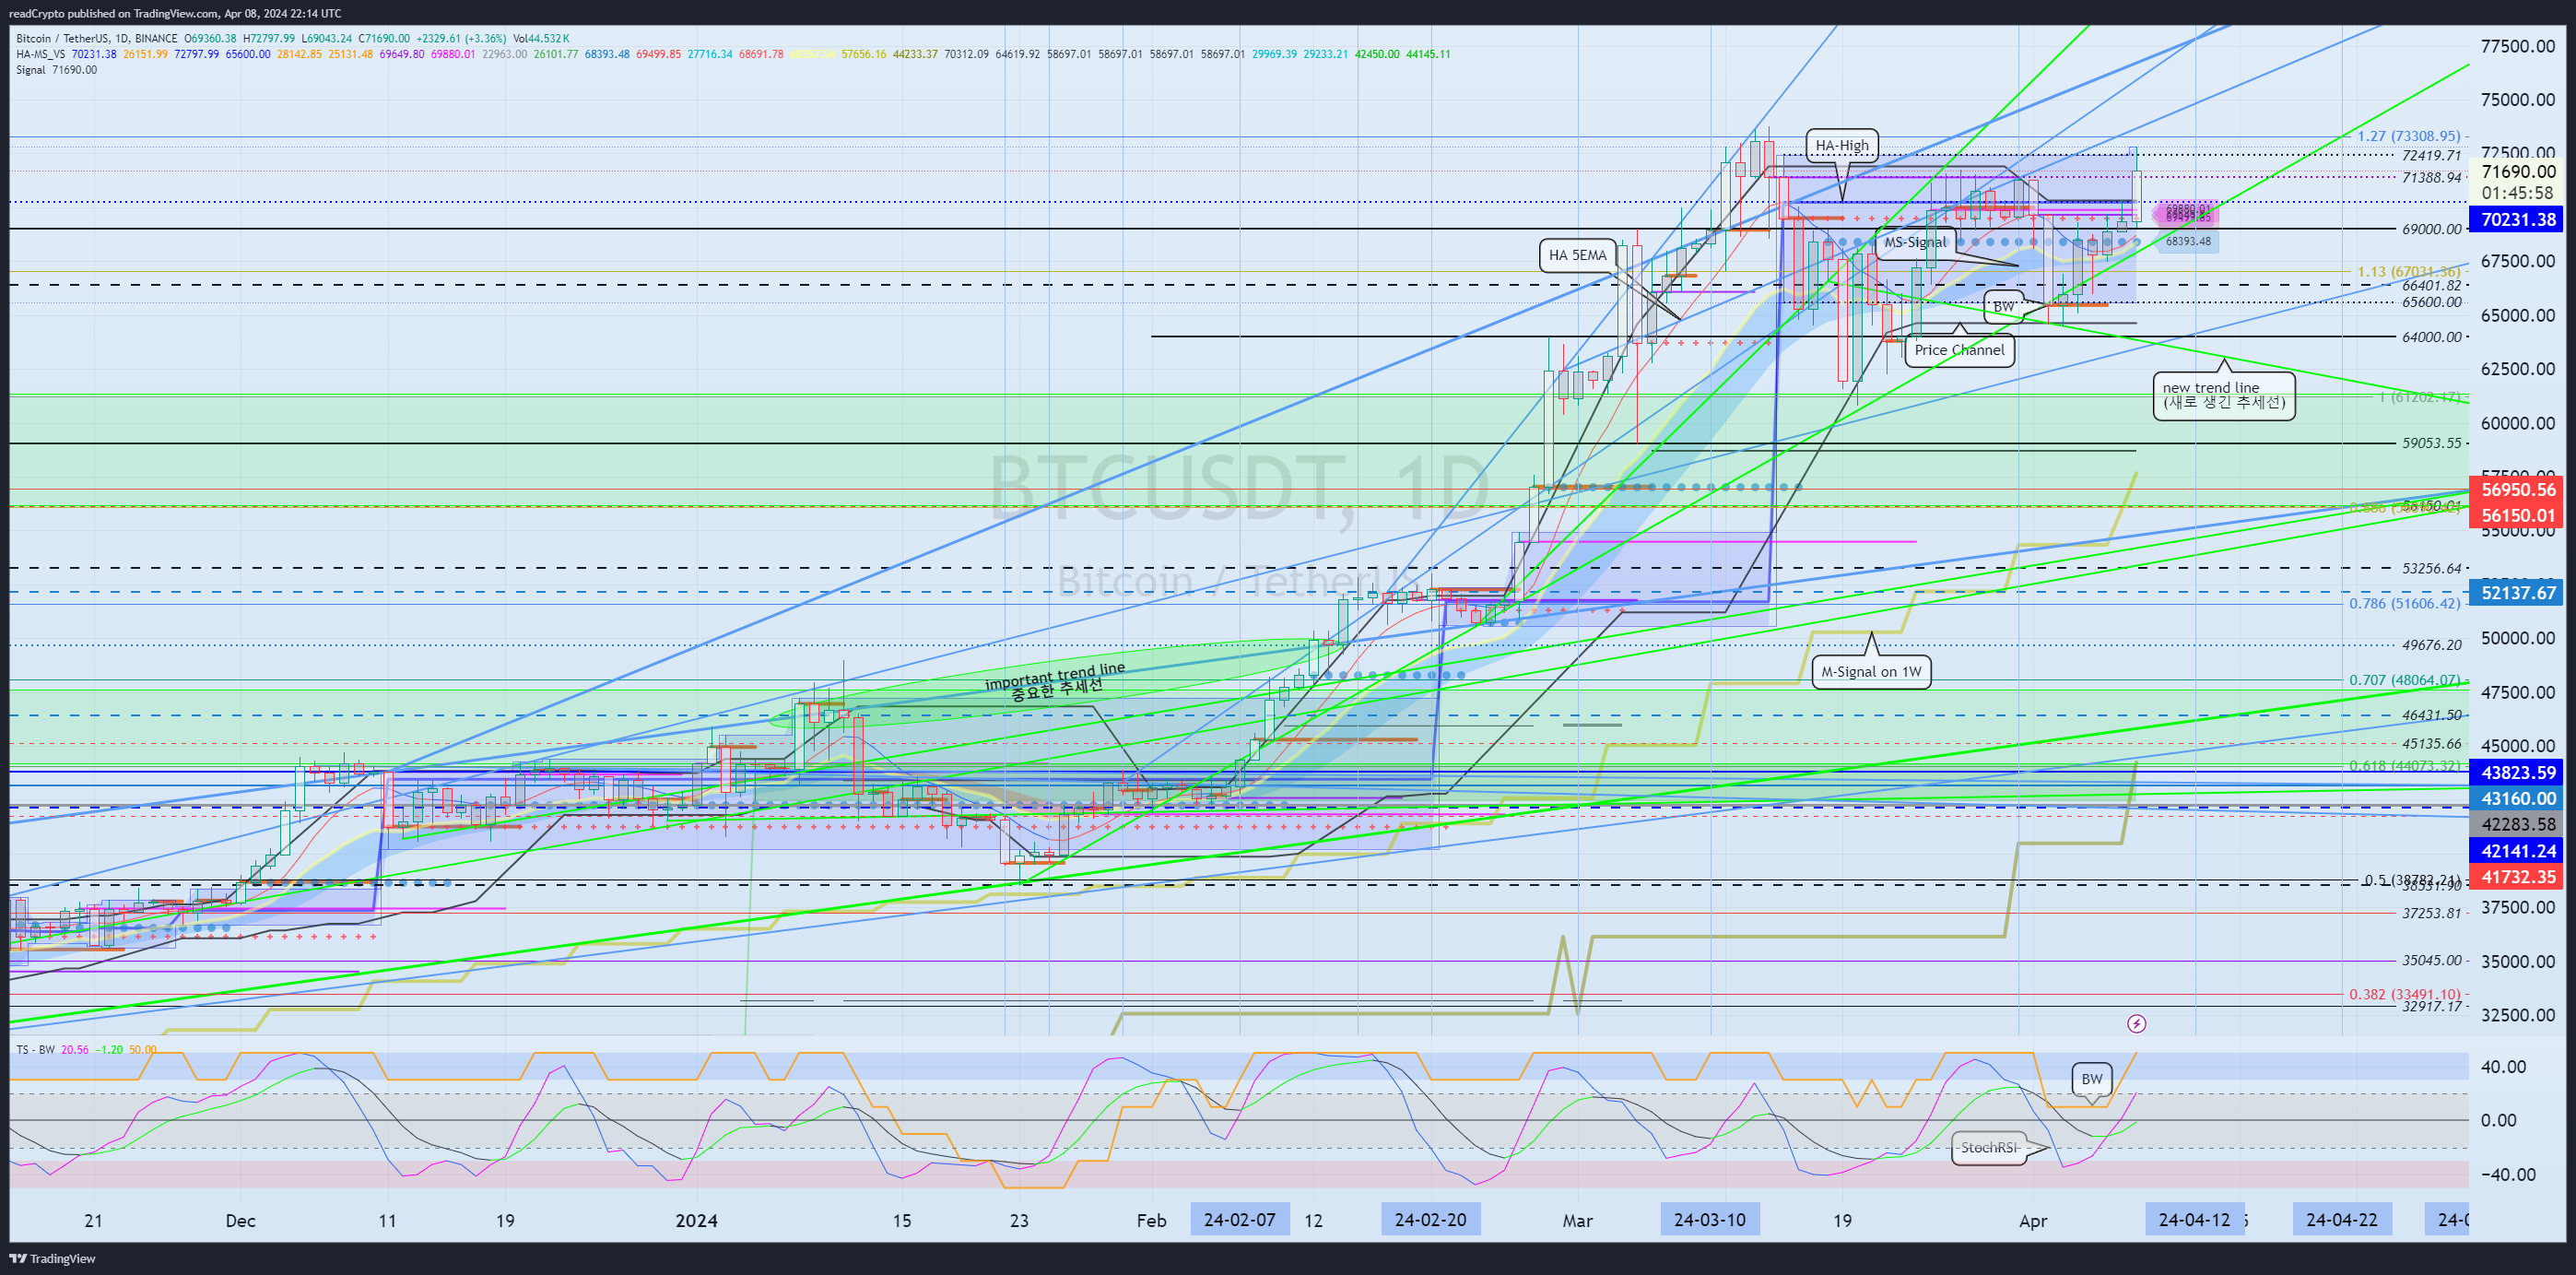Select the 0.786 (51606.42) Fibonacci label
The width and height of the screenshot is (2576, 1275).
point(2404,603)
